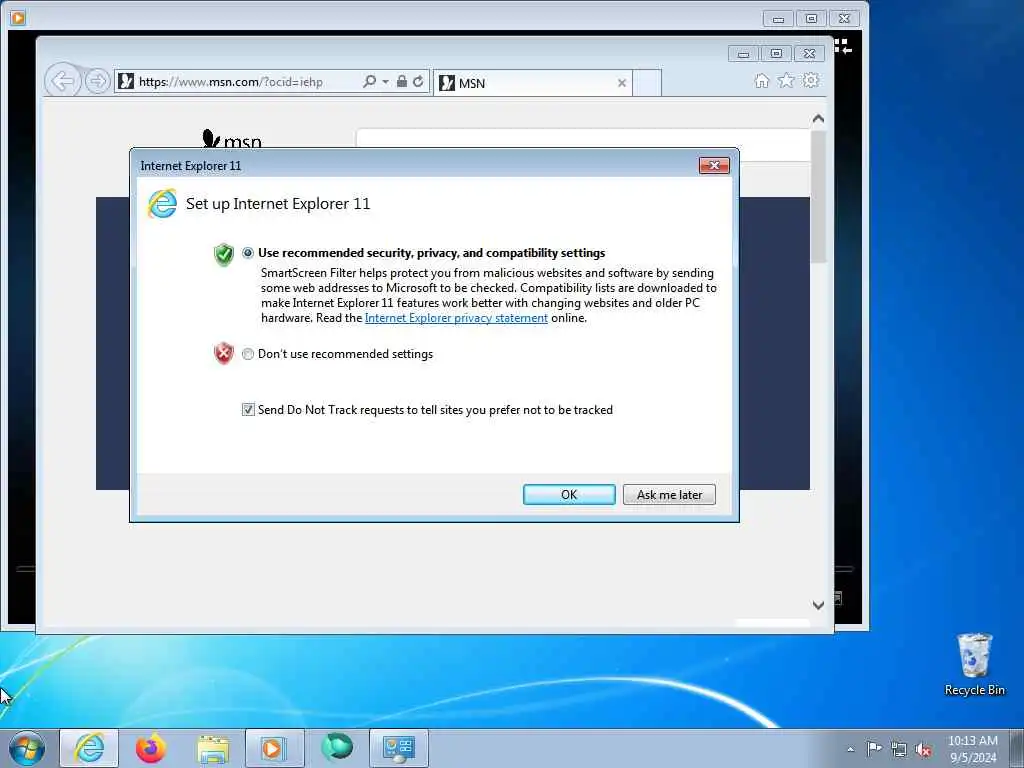Open the Tools gear menu
Viewport: 1024px width, 768px height.
[x=810, y=80]
